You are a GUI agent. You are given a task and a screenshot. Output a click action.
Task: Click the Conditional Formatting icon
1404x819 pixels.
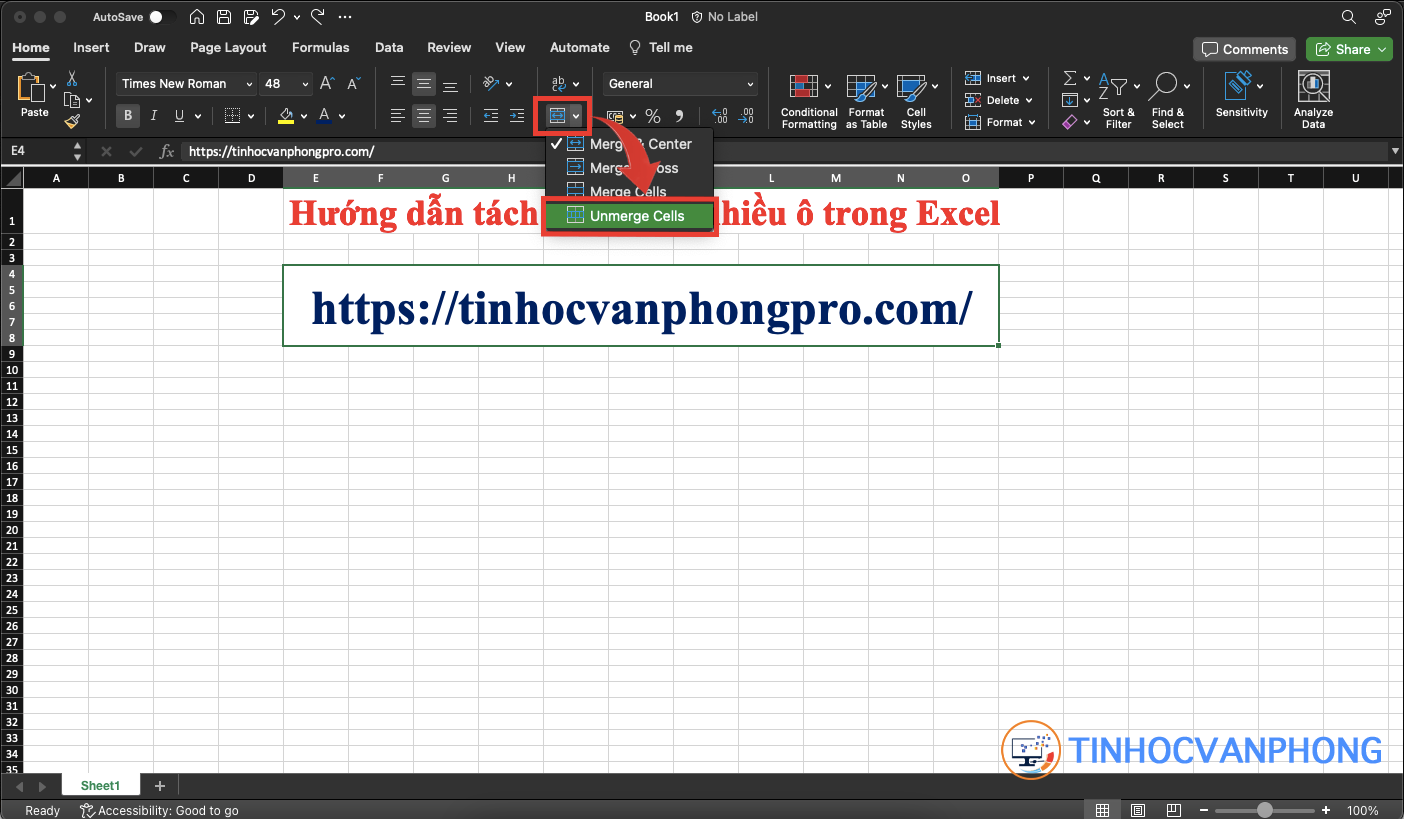[x=804, y=88]
